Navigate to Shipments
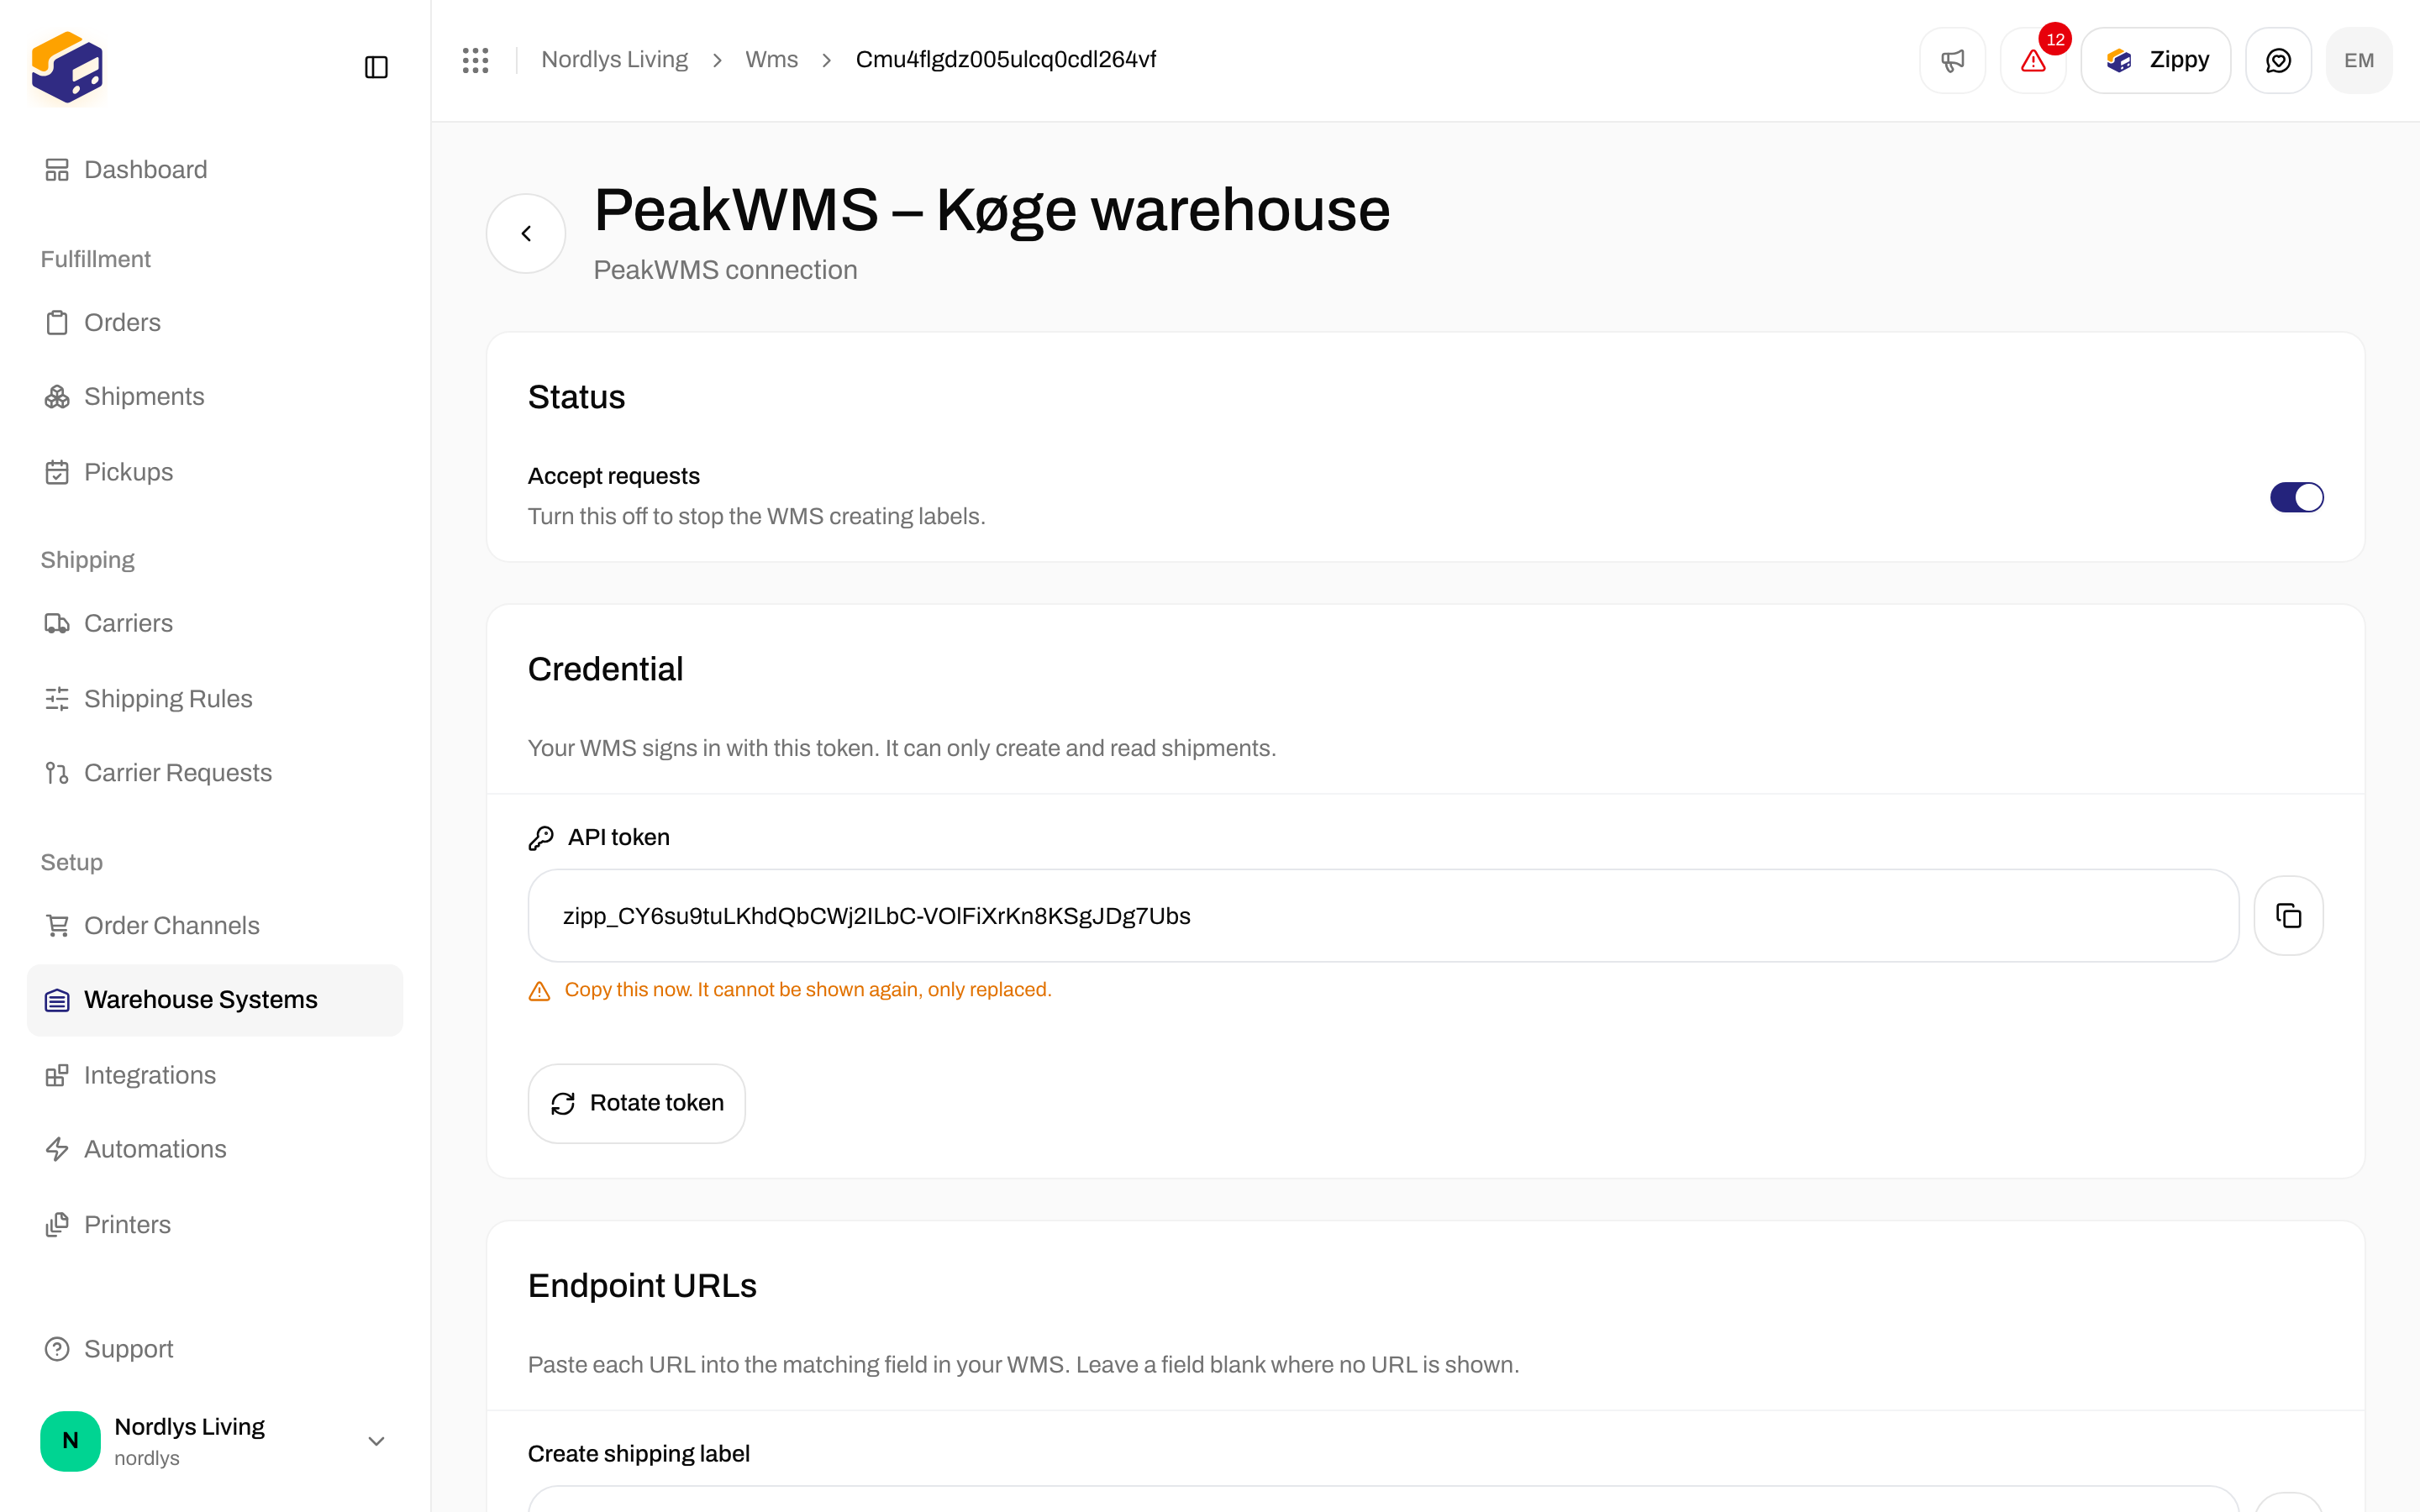This screenshot has height=1512, width=2420. click(x=215, y=397)
